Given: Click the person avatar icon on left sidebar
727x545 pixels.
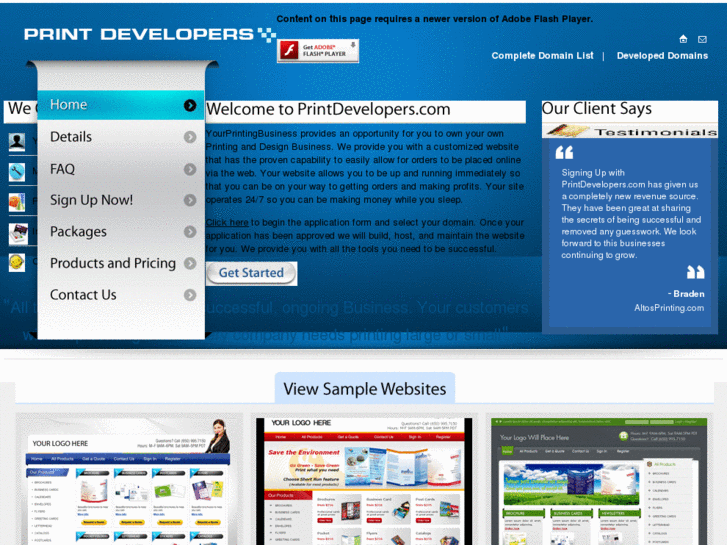Looking at the screenshot, I should coord(17,141).
